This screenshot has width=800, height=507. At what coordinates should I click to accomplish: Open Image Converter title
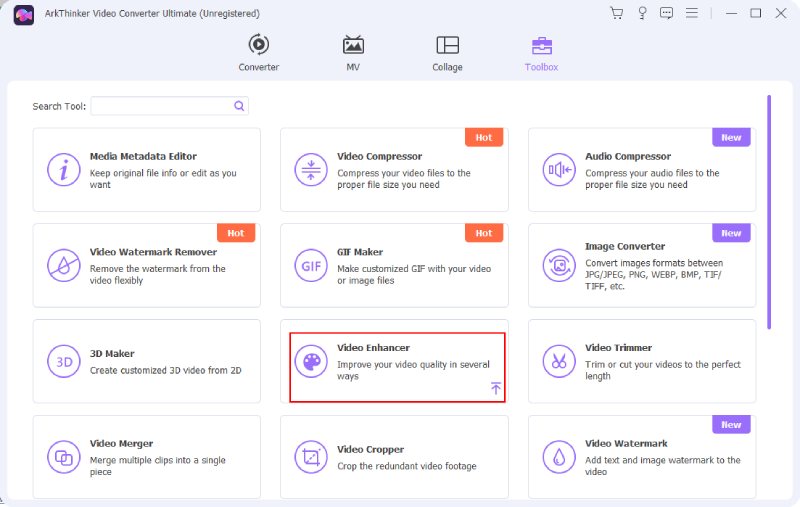[x=624, y=246]
